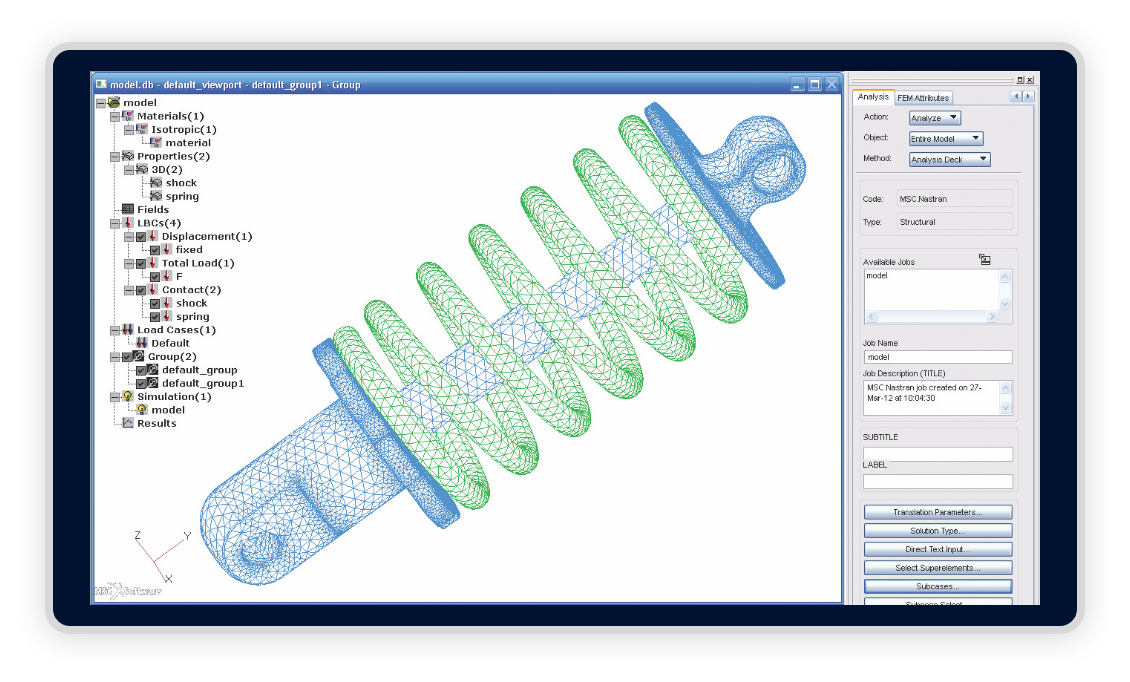This screenshot has height=682, width=1130.
Task: Collapse the model root tree node
Action: point(101,103)
